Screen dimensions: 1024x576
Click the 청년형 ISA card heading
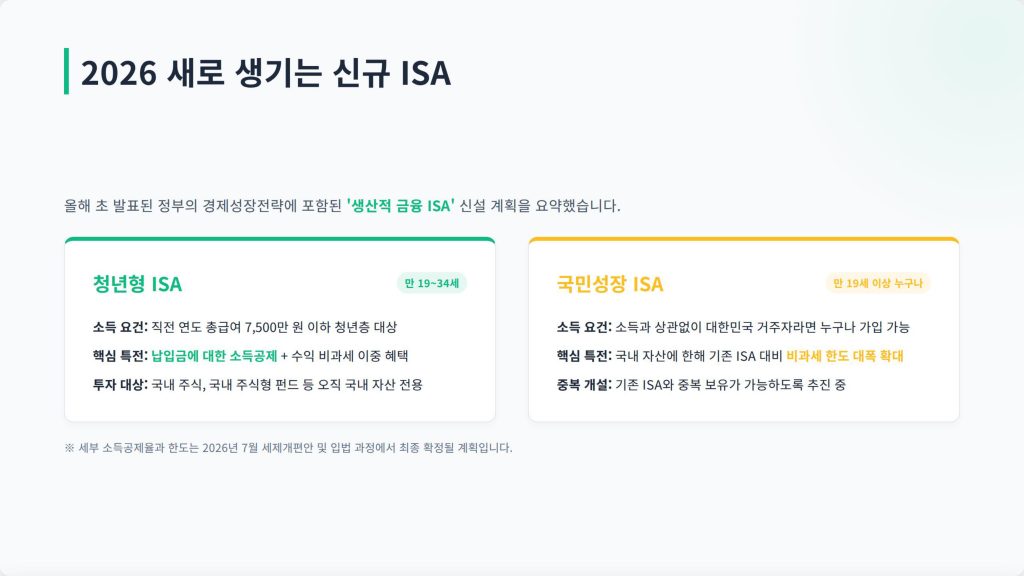137,284
